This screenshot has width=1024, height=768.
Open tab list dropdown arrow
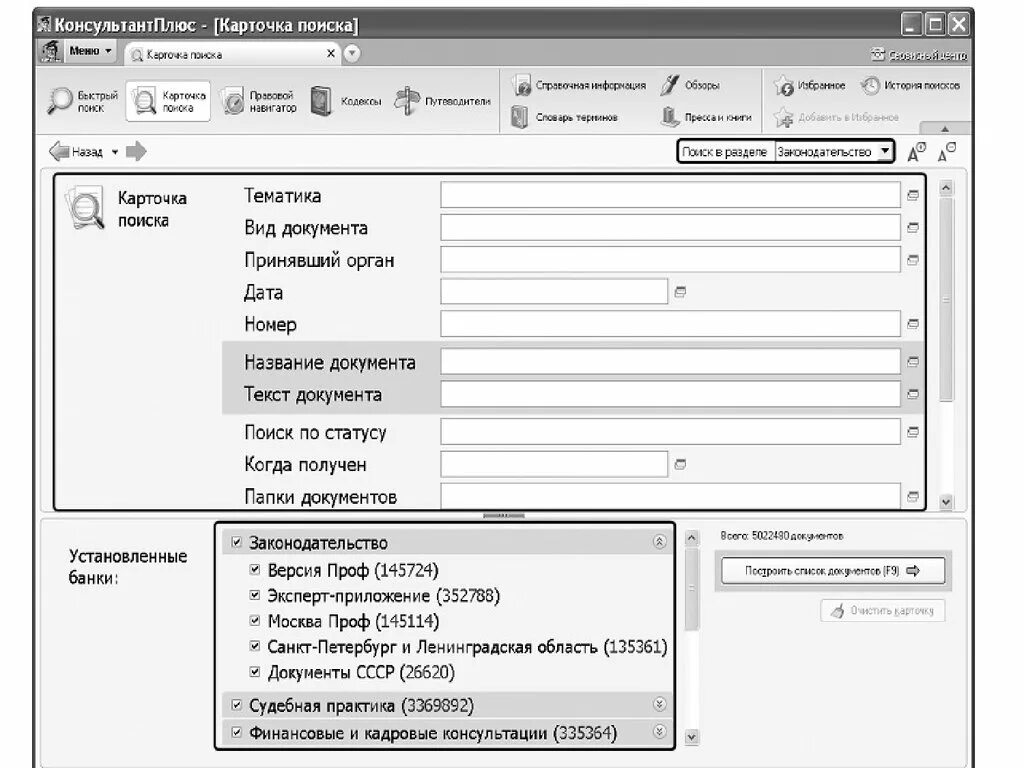(352, 54)
